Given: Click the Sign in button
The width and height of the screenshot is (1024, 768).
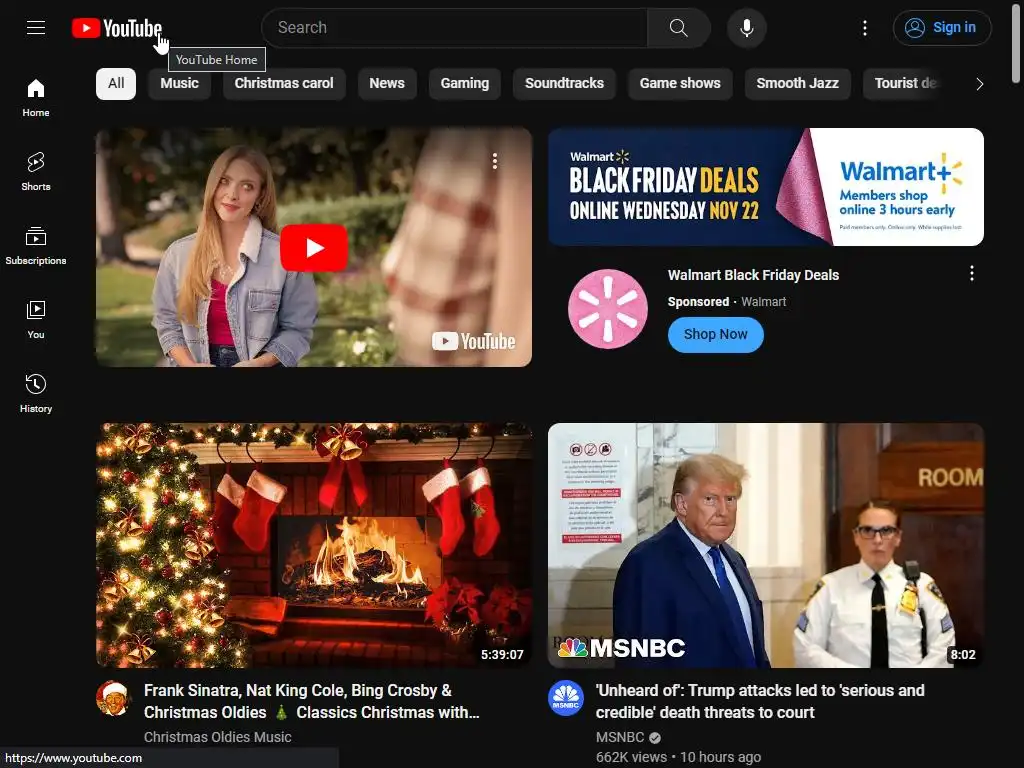Looking at the screenshot, I should pos(942,27).
